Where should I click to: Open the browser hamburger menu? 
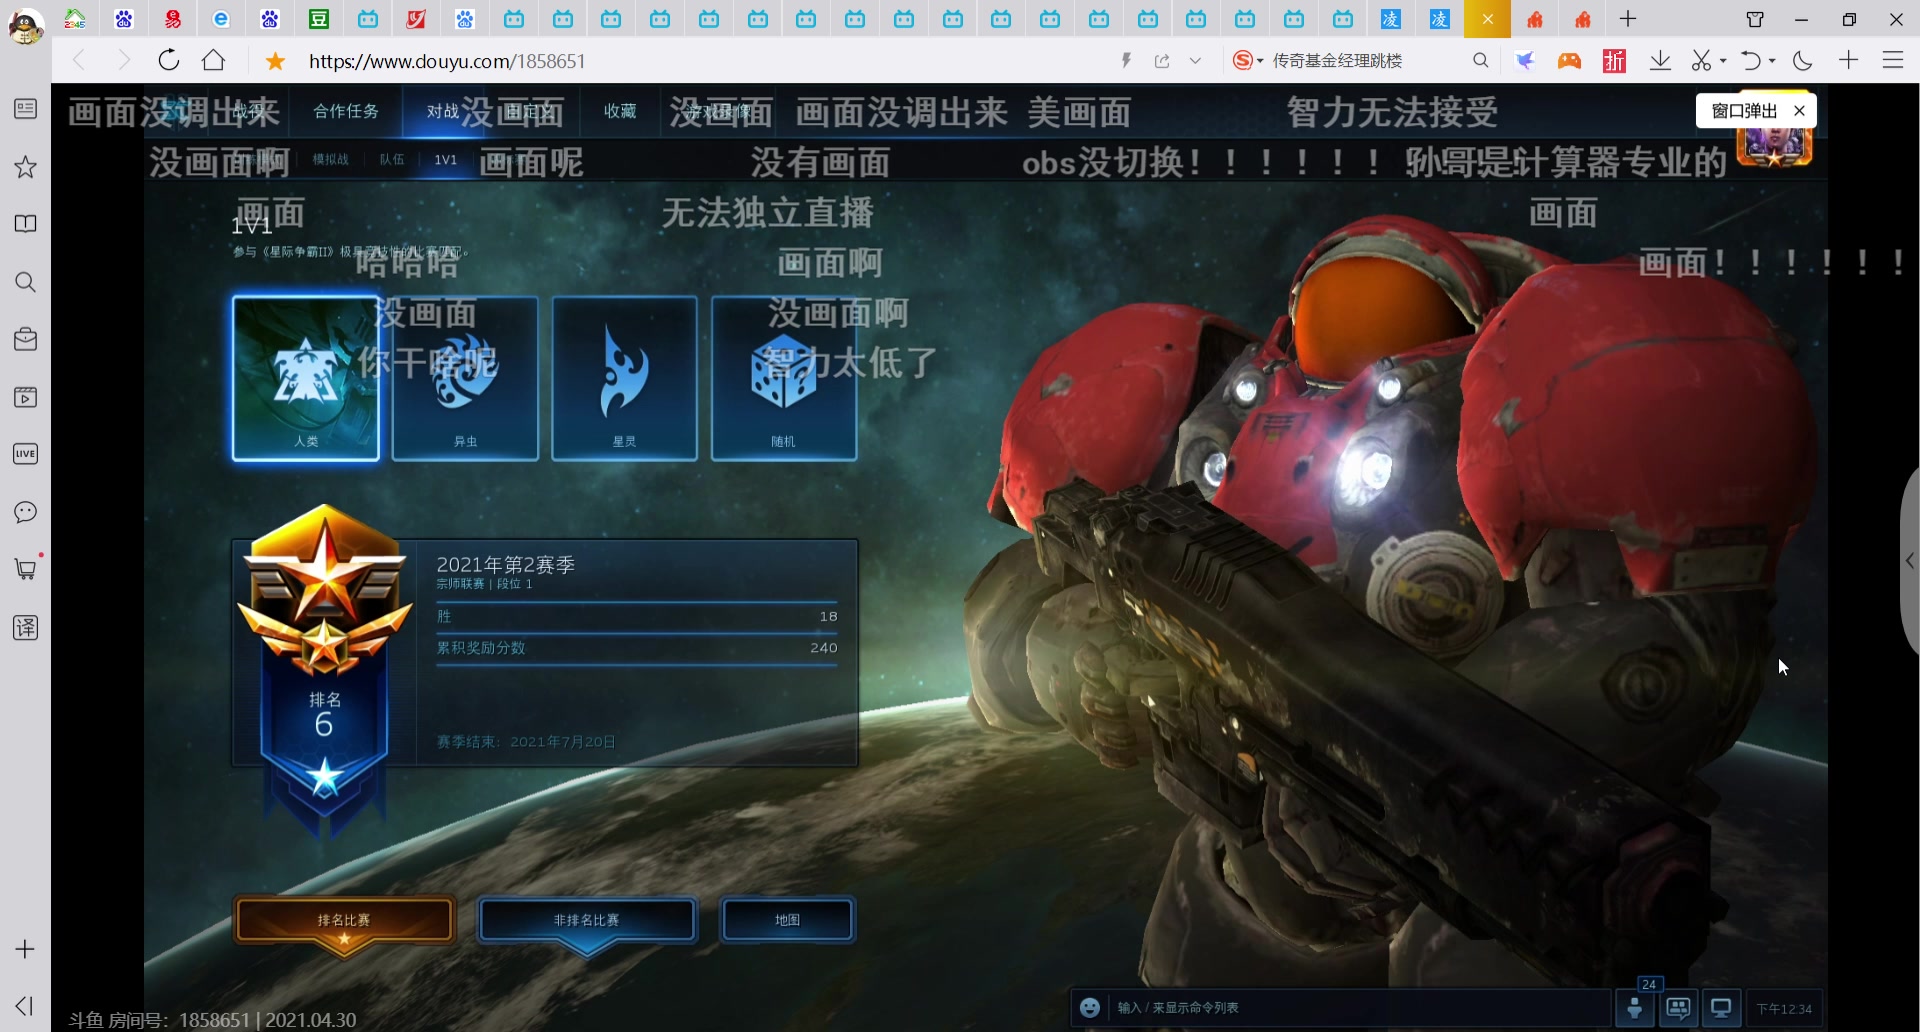click(x=1893, y=60)
